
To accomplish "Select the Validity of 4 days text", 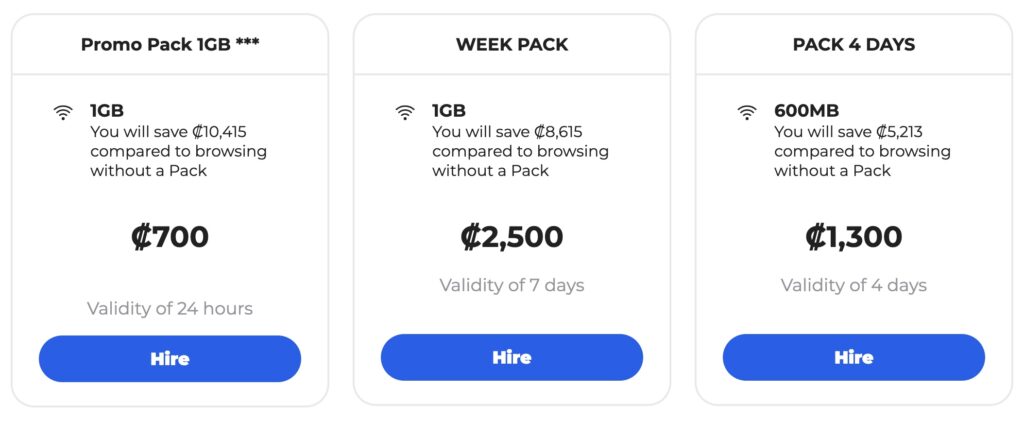I will click(x=853, y=285).
